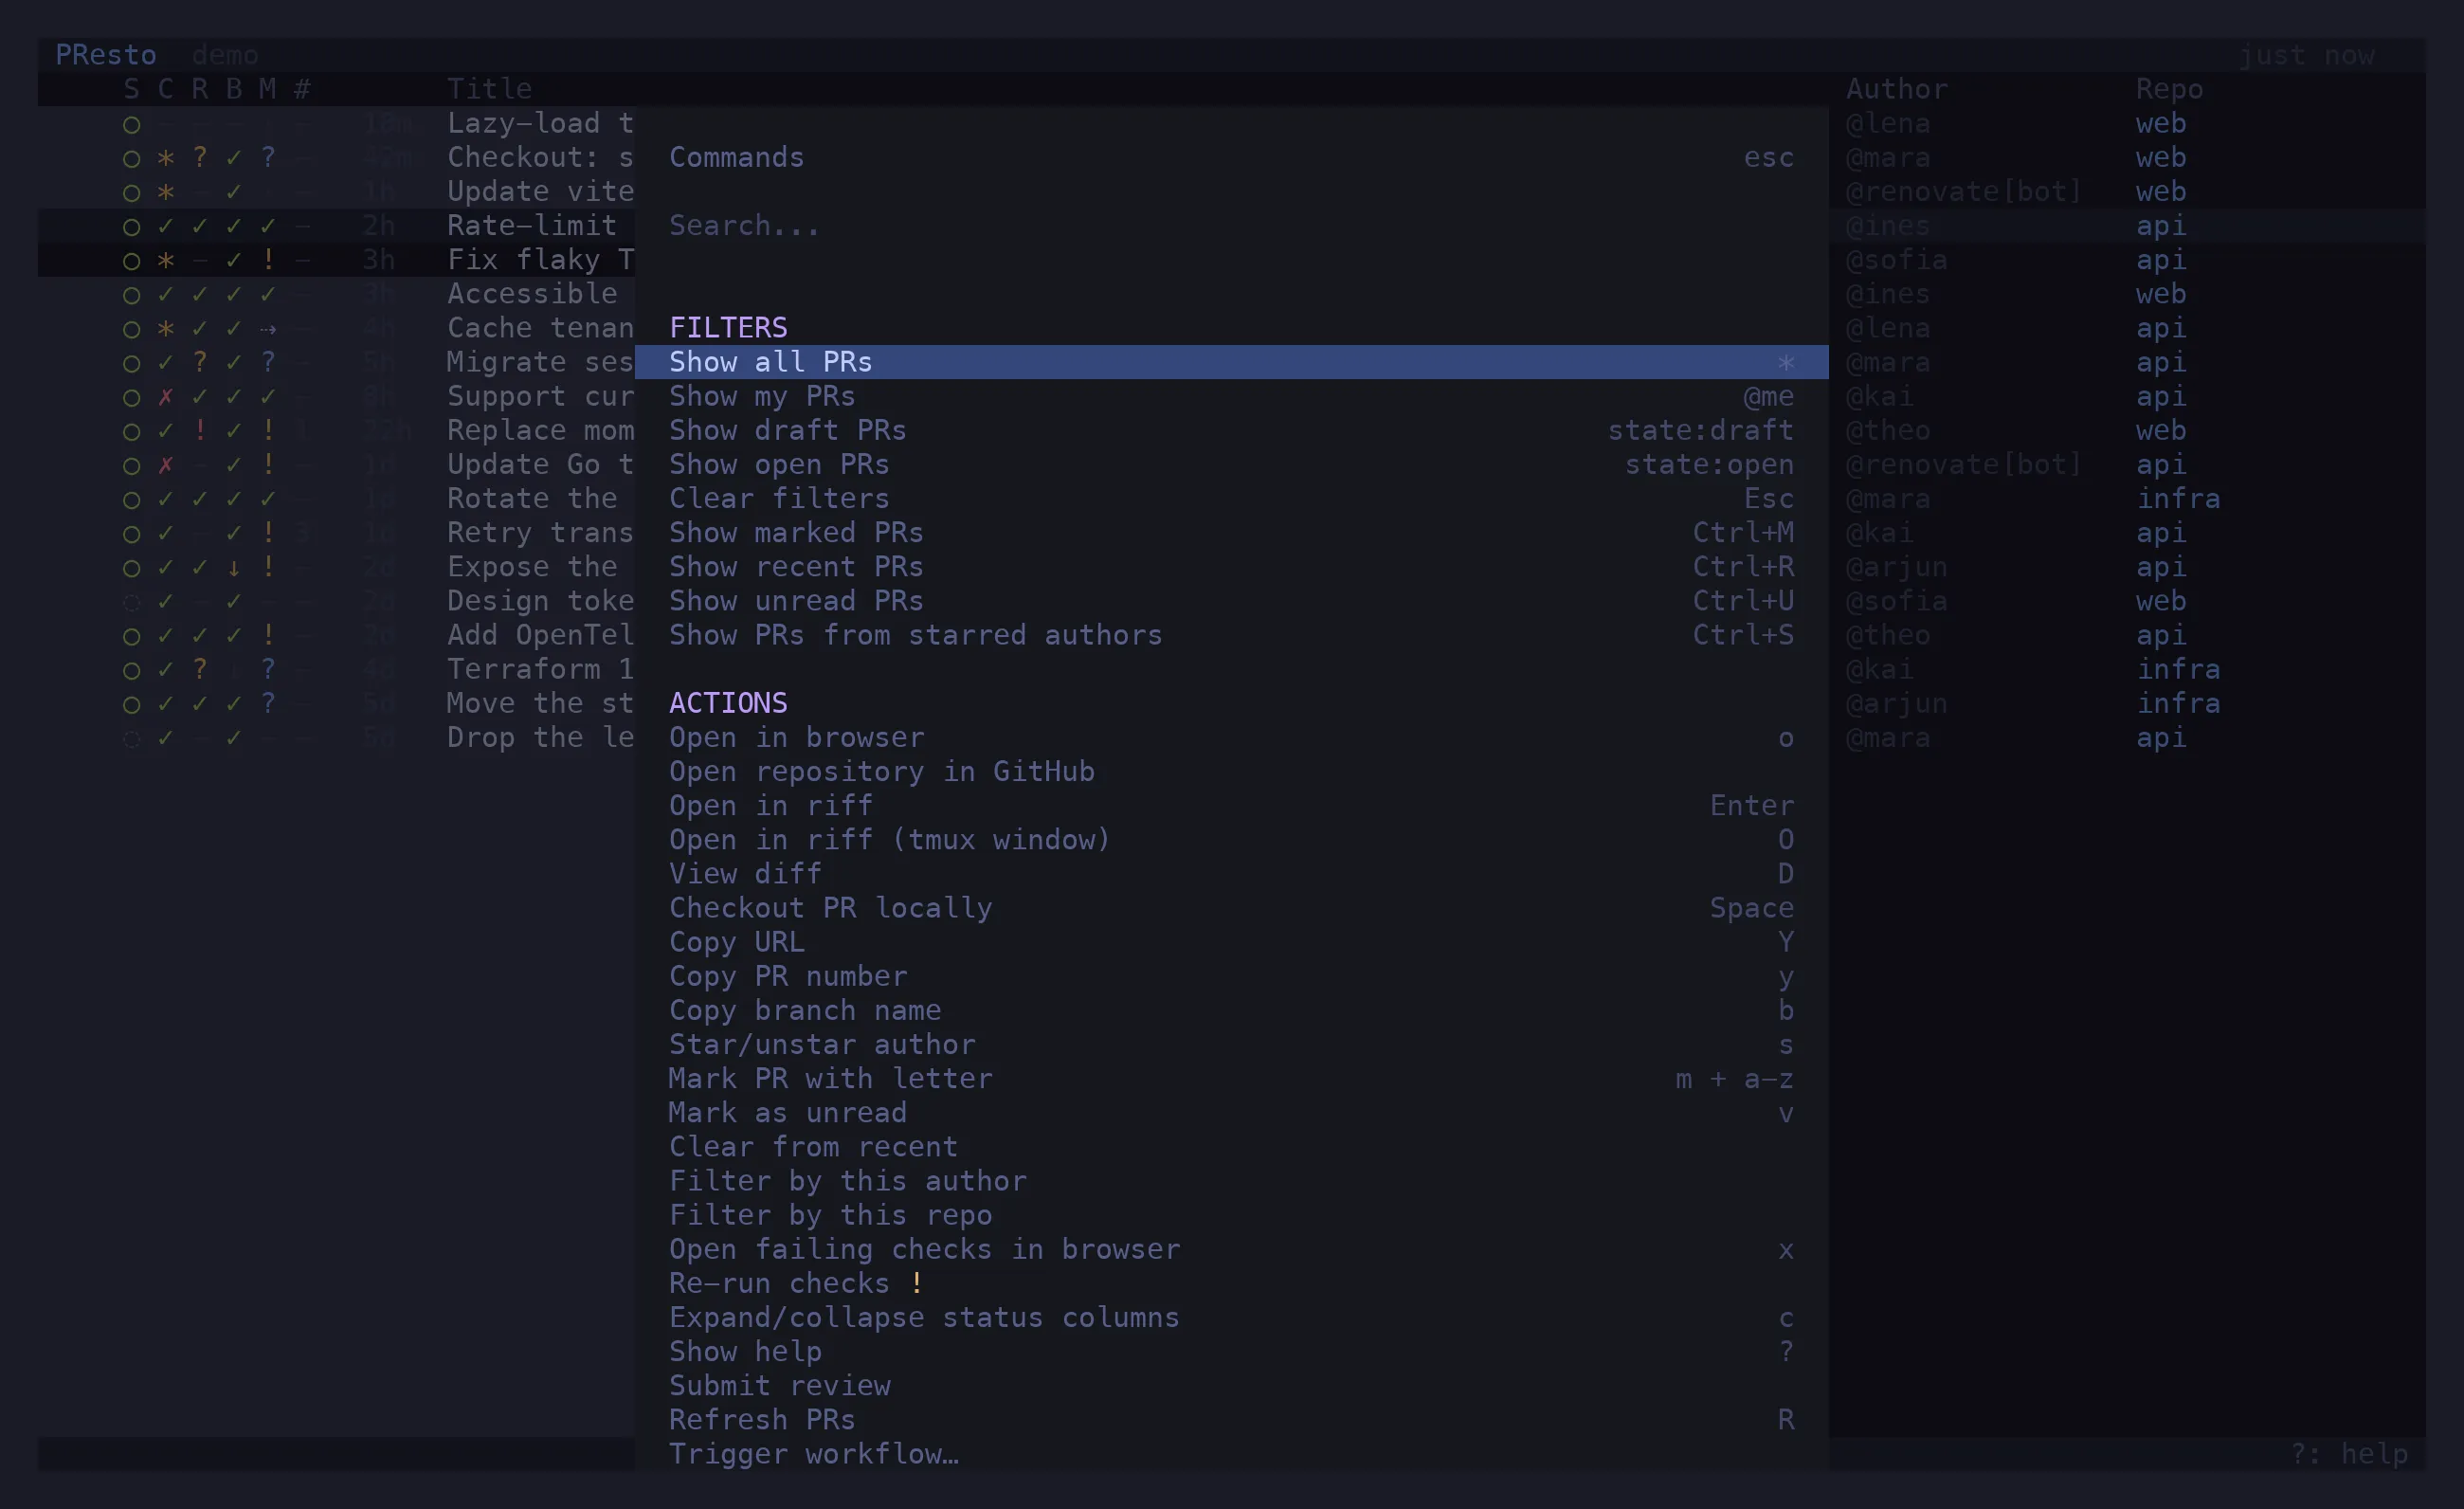
Task: Choose Copy URL action
Action: coord(1231,942)
